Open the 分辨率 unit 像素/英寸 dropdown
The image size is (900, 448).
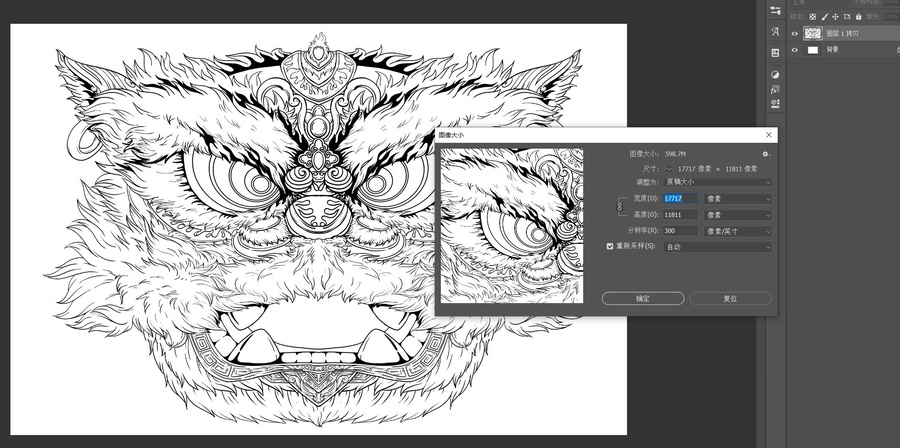pyautogui.click(x=738, y=231)
